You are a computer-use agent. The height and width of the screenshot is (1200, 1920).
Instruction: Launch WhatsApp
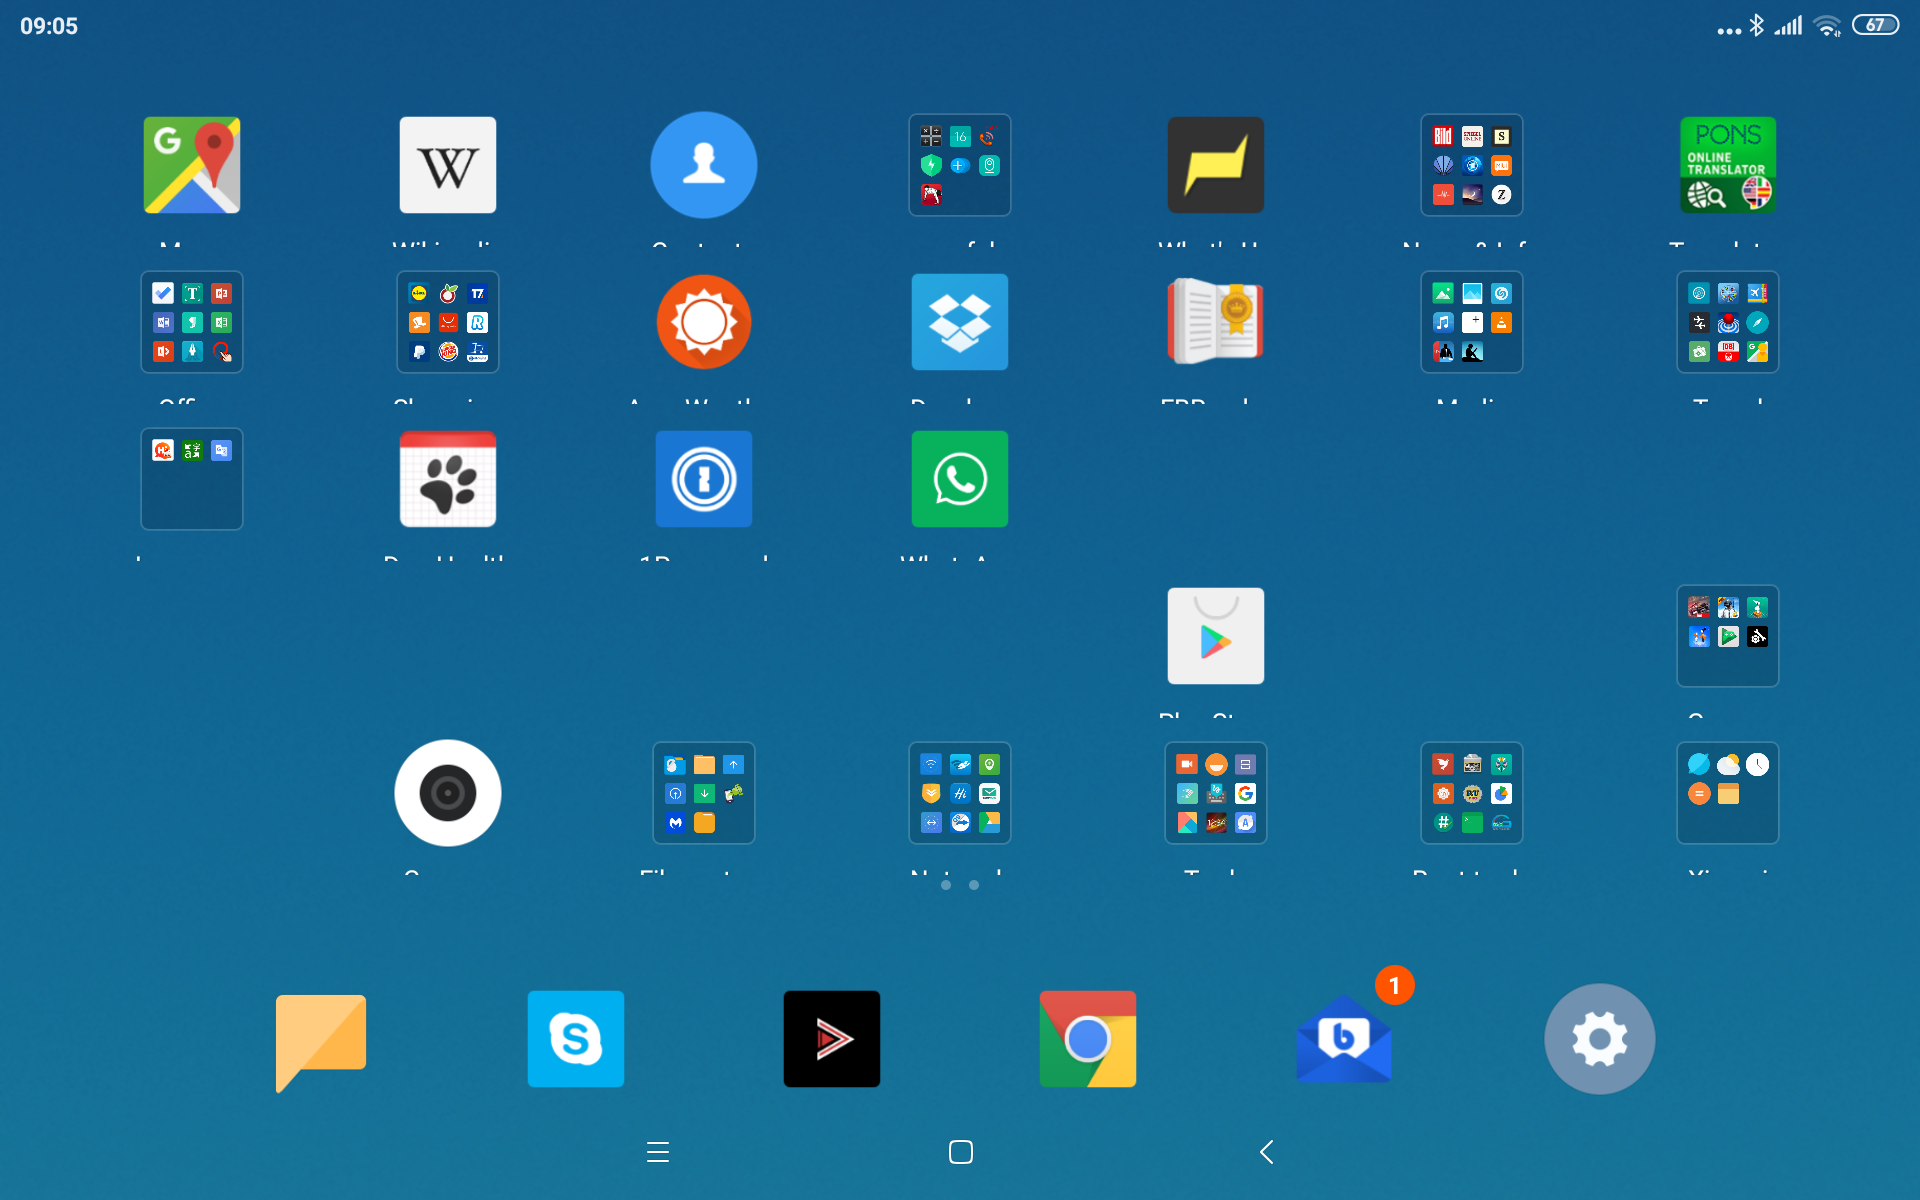[x=960, y=479]
